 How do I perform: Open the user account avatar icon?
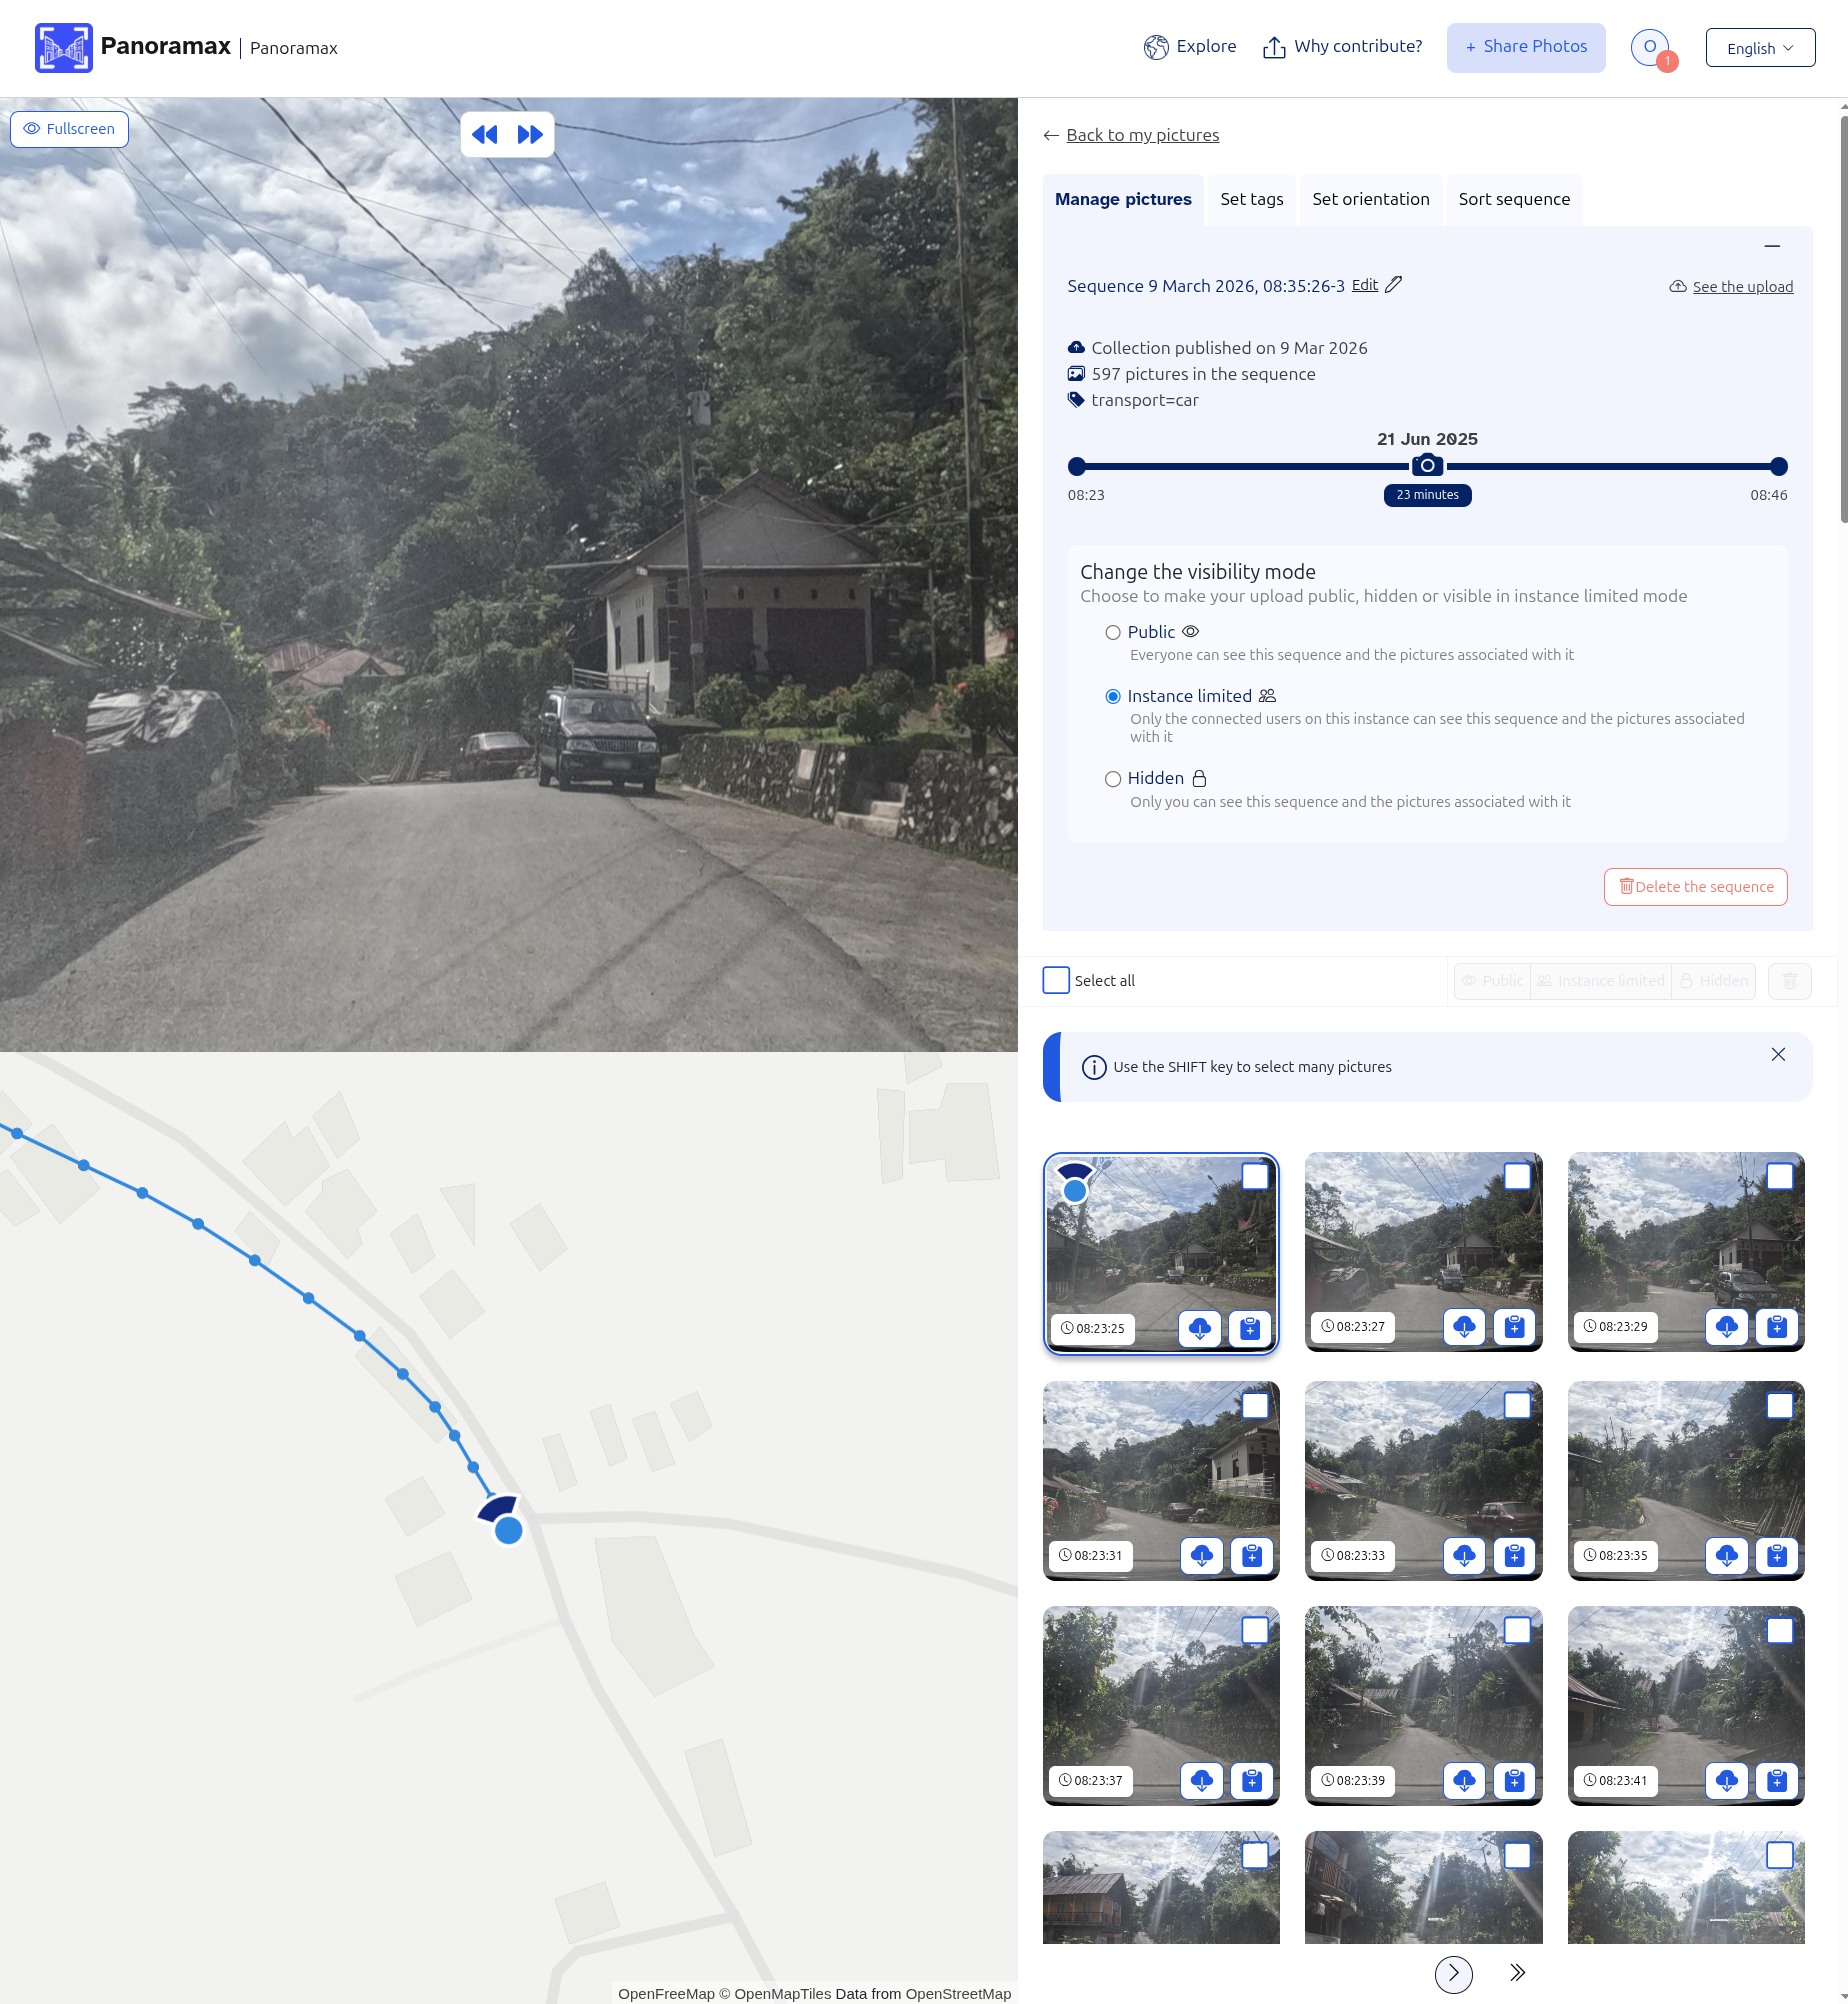point(1650,47)
